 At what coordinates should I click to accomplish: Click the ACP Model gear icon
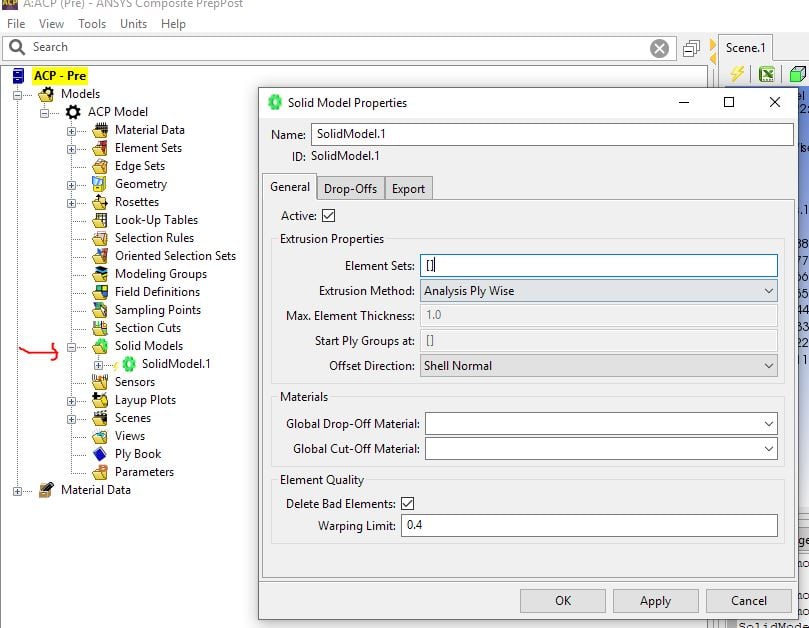tap(73, 112)
